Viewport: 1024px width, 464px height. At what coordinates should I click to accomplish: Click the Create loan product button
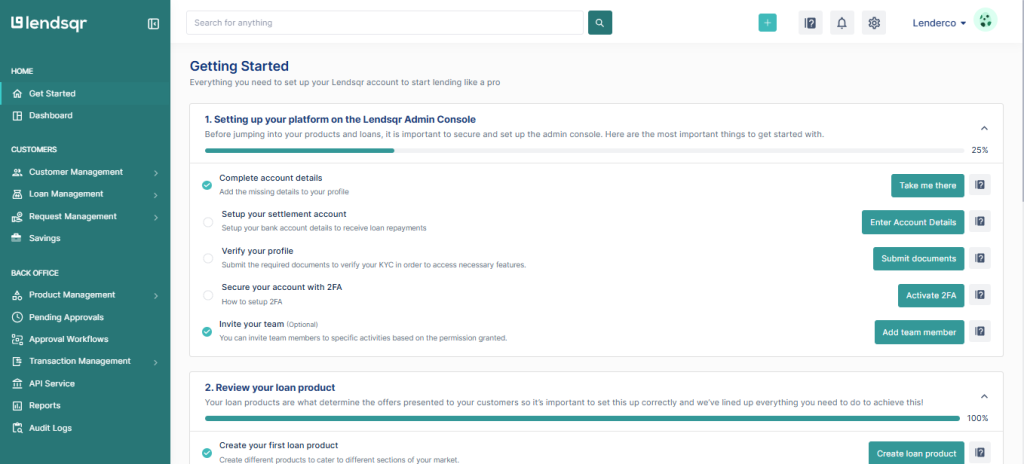[x=916, y=453]
